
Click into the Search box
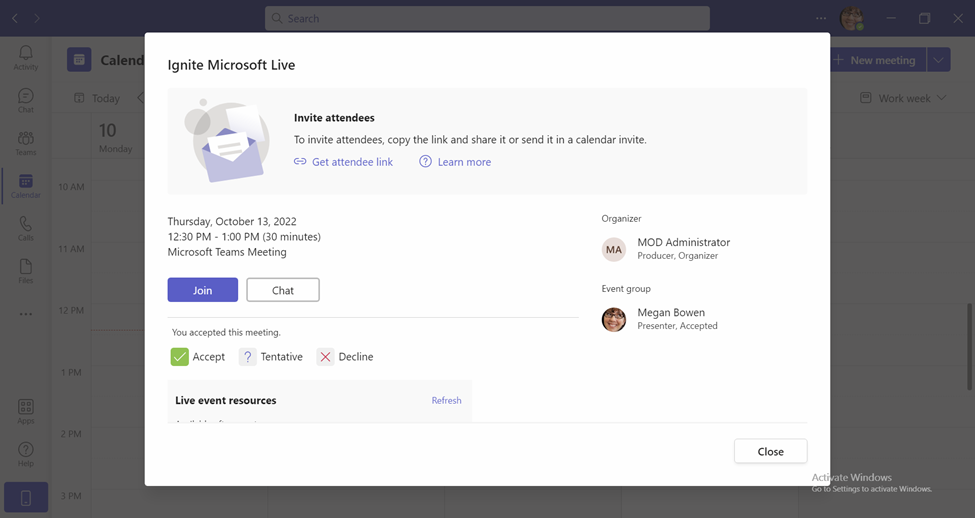[x=487, y=19]
